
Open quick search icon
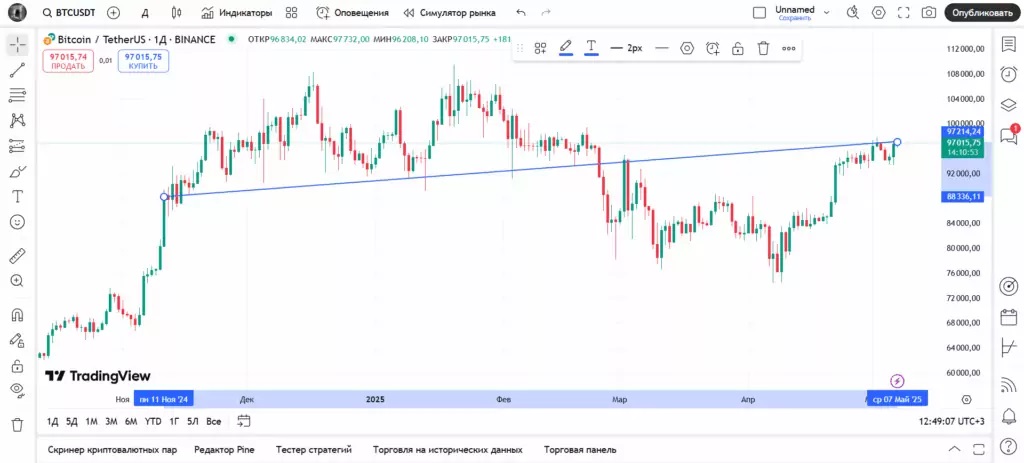click(853, 12)
